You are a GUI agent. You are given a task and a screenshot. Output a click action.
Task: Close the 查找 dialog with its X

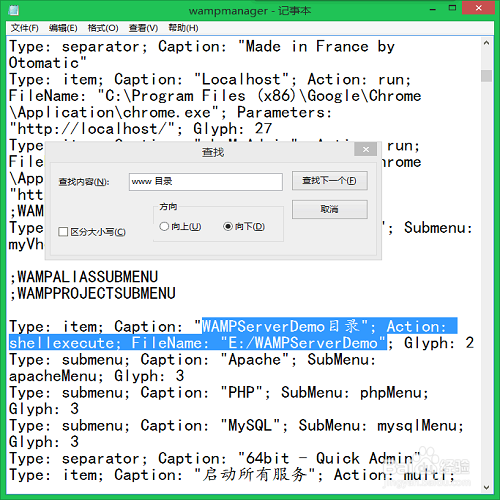click(x=366, y=149)
